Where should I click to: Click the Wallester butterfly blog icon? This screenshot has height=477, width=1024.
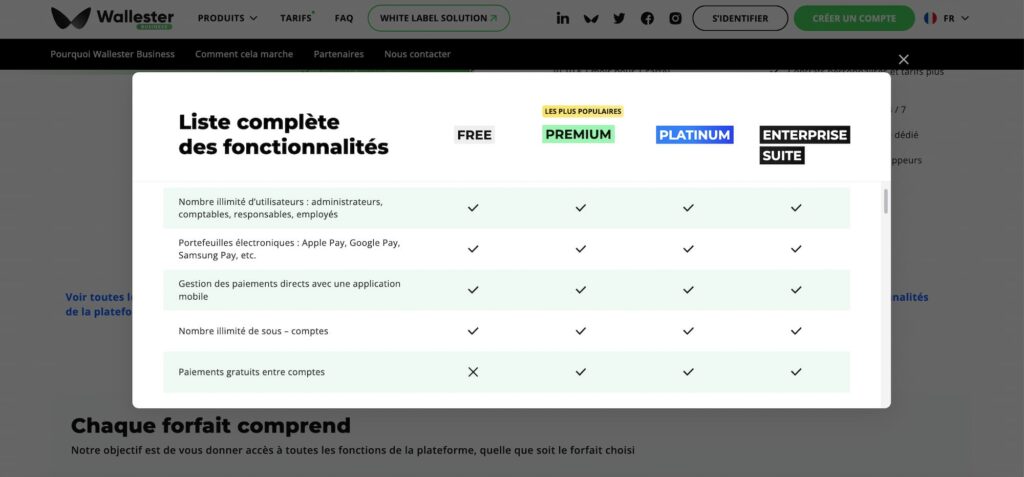pyautogui.click(x=591, y=18)
